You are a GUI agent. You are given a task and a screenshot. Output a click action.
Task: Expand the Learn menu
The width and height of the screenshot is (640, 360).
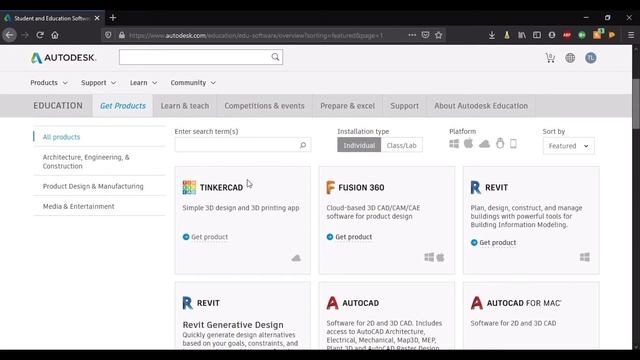[143, 83]
